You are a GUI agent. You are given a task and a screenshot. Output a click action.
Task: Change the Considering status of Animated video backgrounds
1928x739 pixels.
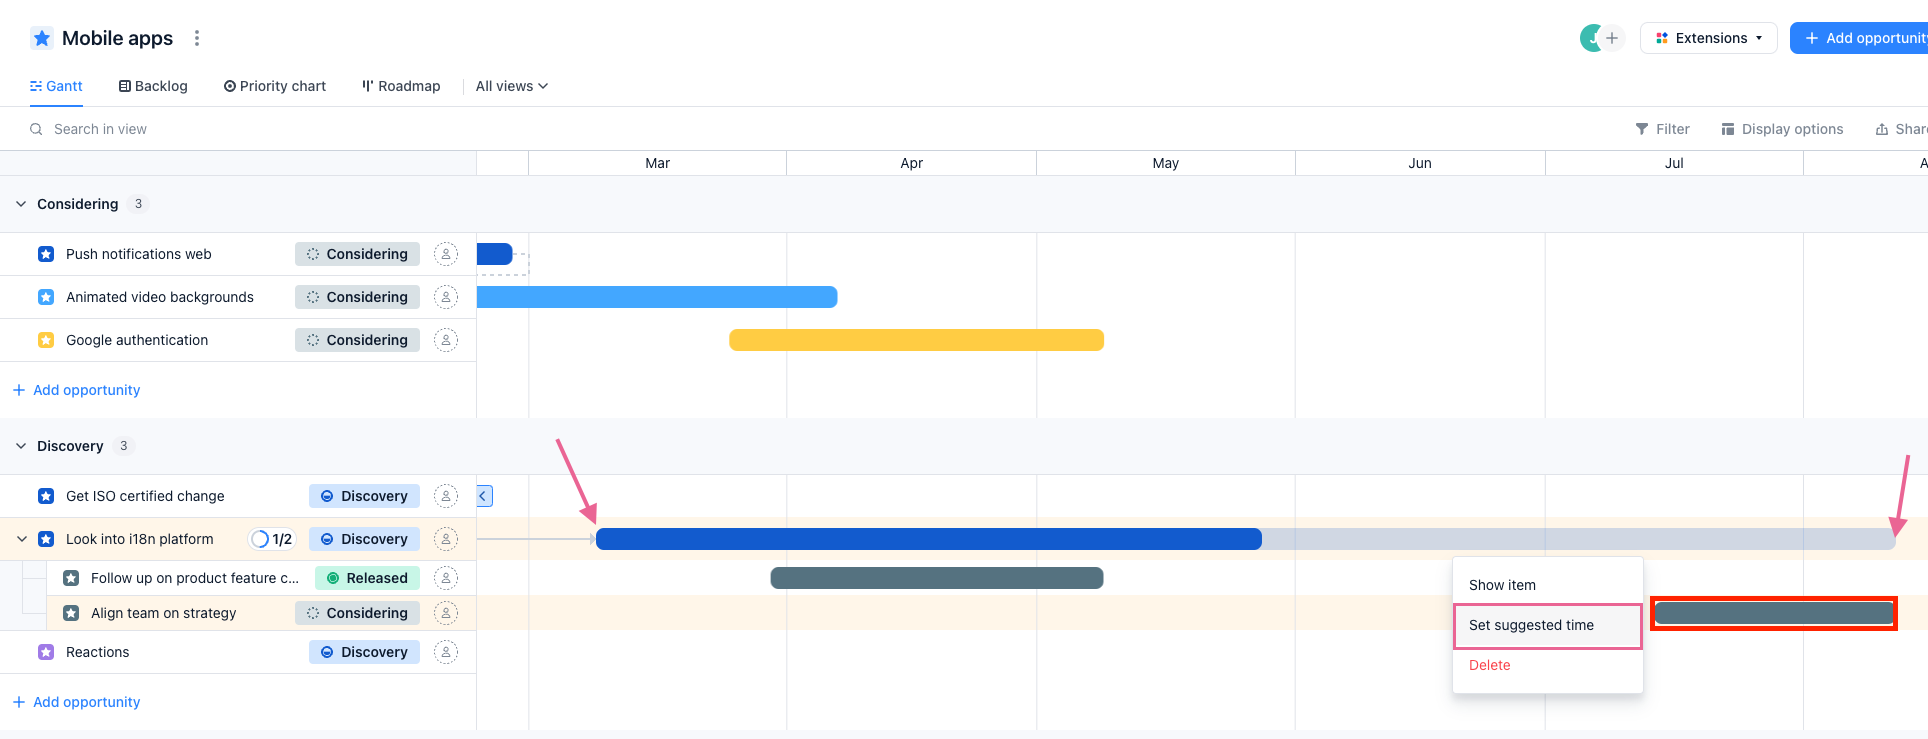coord(357,297)
